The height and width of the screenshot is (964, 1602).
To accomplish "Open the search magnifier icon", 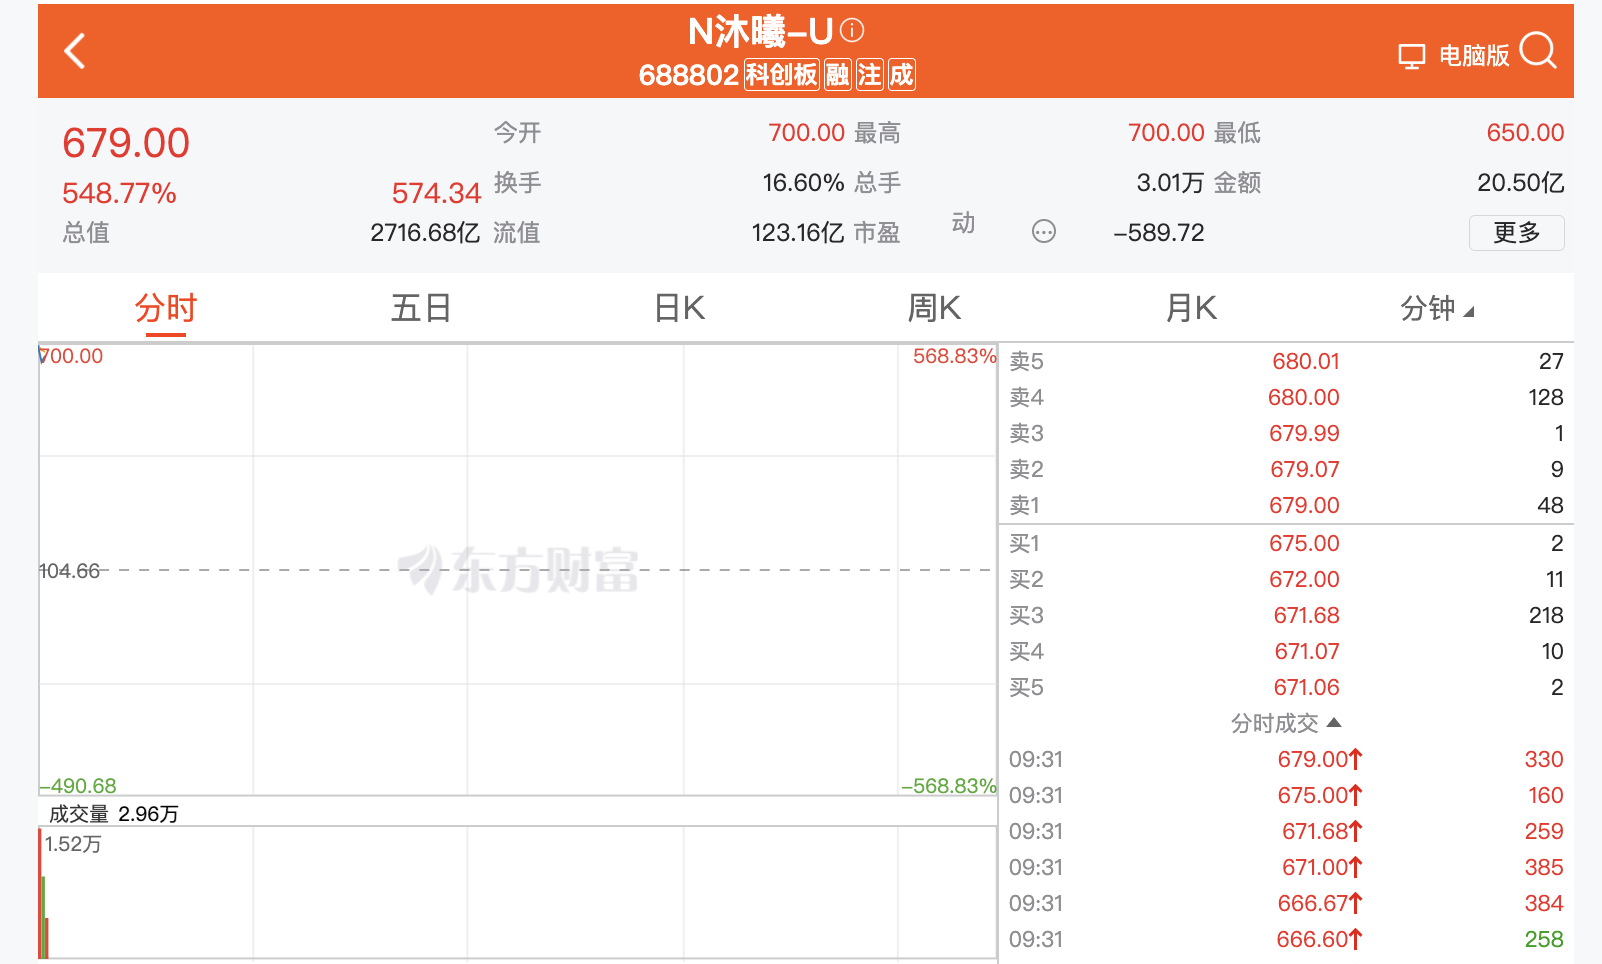I will [1538, 50].
